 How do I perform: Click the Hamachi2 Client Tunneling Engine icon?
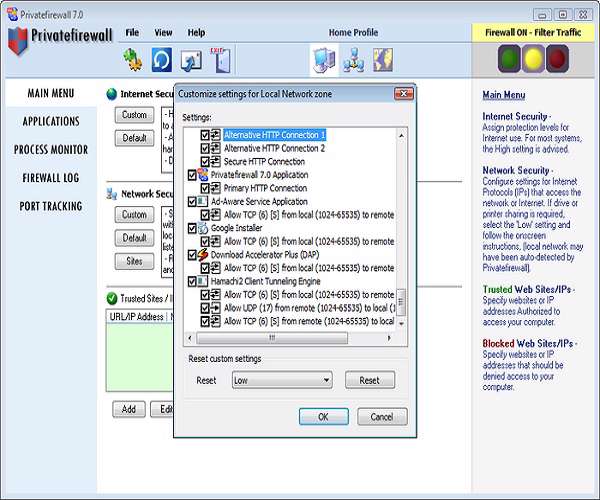click(203, 281)
